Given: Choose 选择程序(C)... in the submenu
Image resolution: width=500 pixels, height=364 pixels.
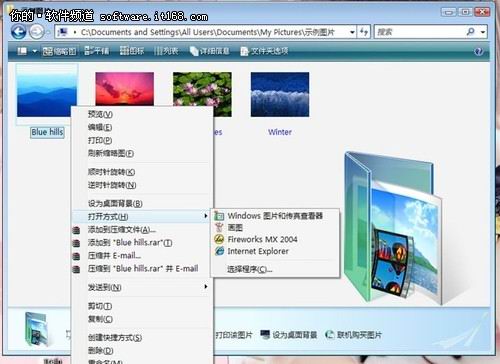Looking at the screenshot, I should pos(275,269).
